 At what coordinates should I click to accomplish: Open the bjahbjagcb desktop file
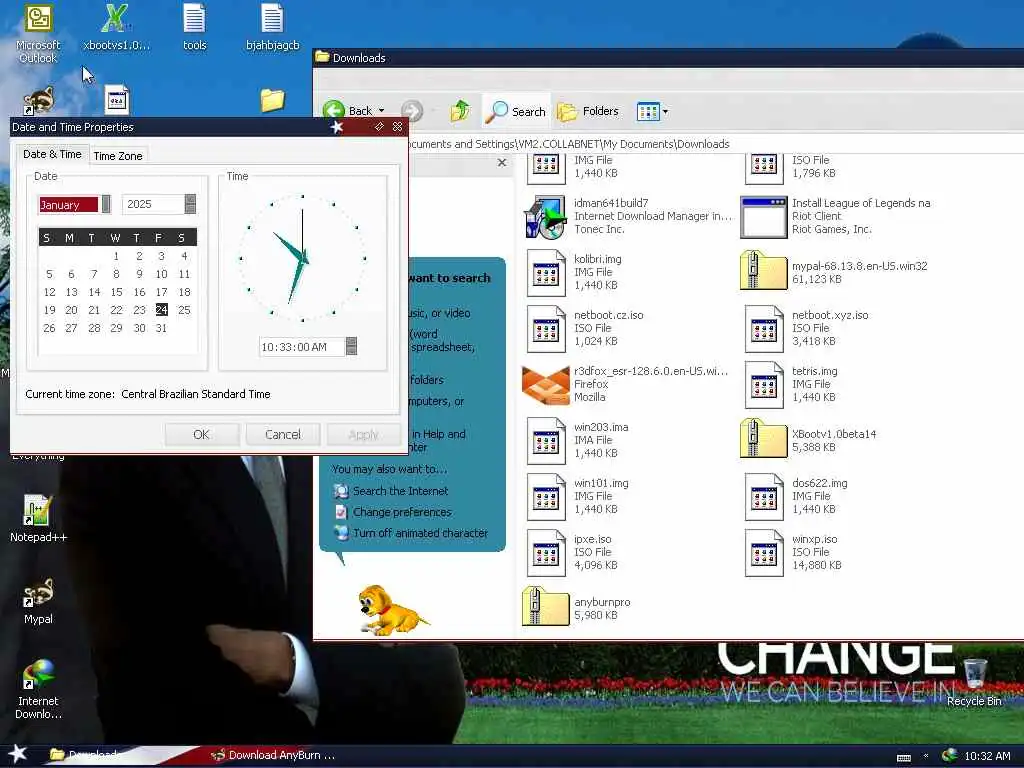[x=272, y=27]
